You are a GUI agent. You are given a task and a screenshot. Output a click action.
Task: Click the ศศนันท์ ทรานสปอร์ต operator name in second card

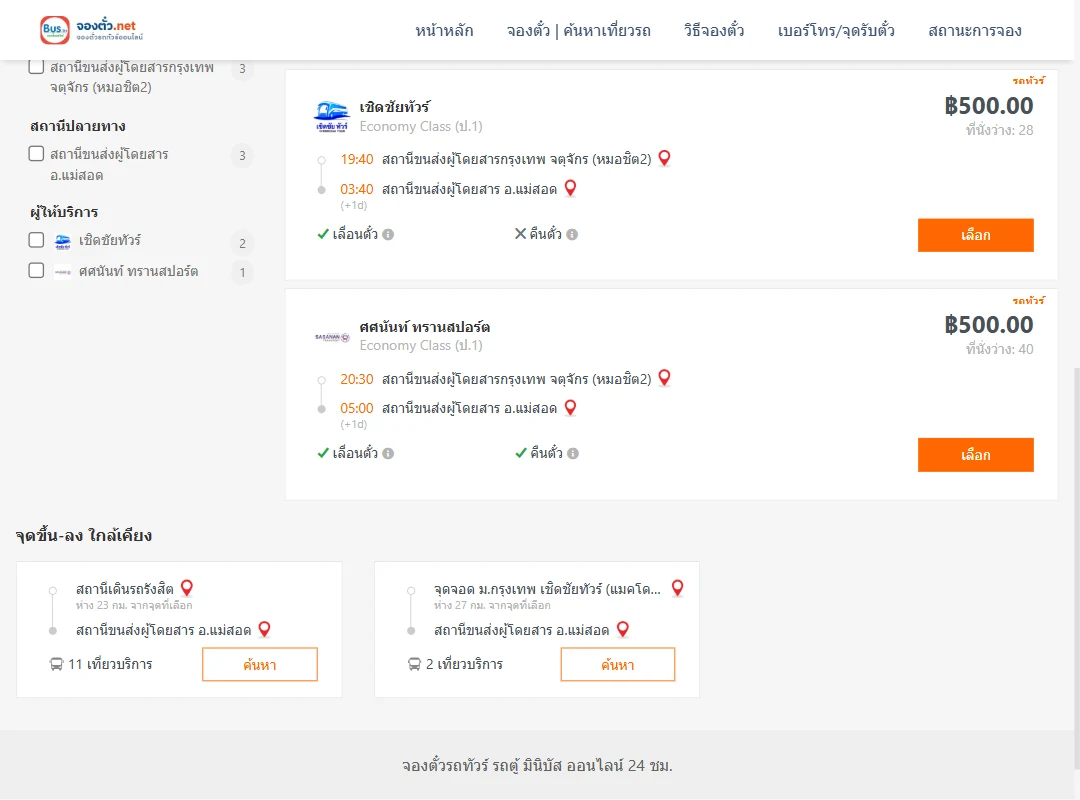(424, 327)
